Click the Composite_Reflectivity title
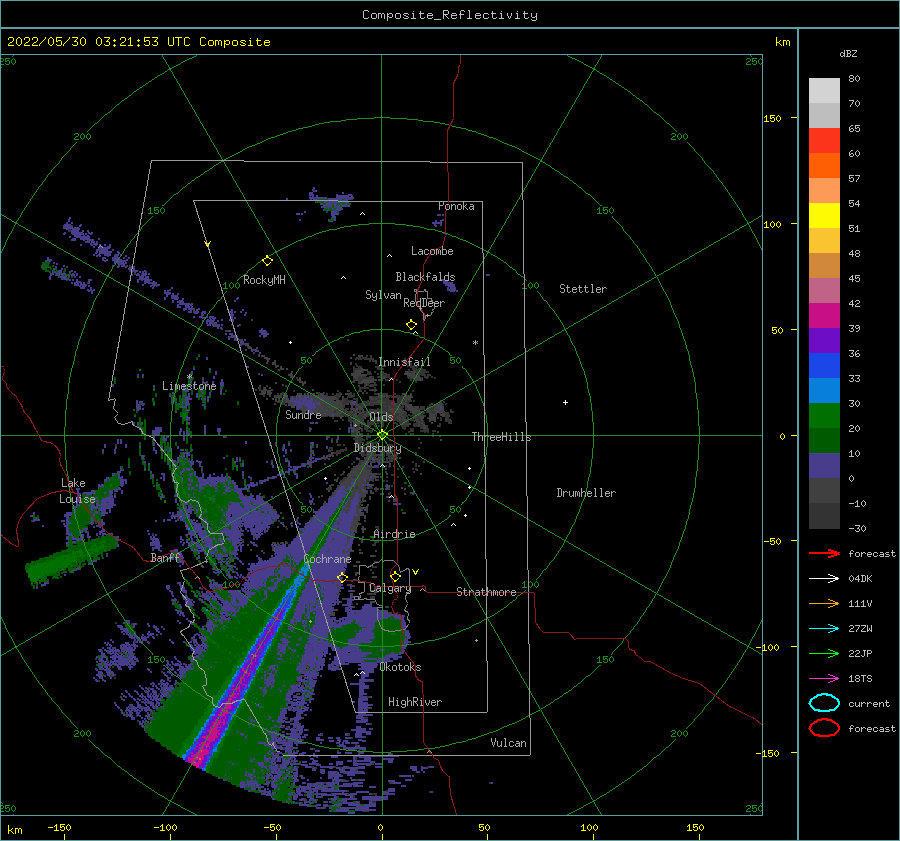This screenshot has width=900, height=841. (x=450, y=15)
